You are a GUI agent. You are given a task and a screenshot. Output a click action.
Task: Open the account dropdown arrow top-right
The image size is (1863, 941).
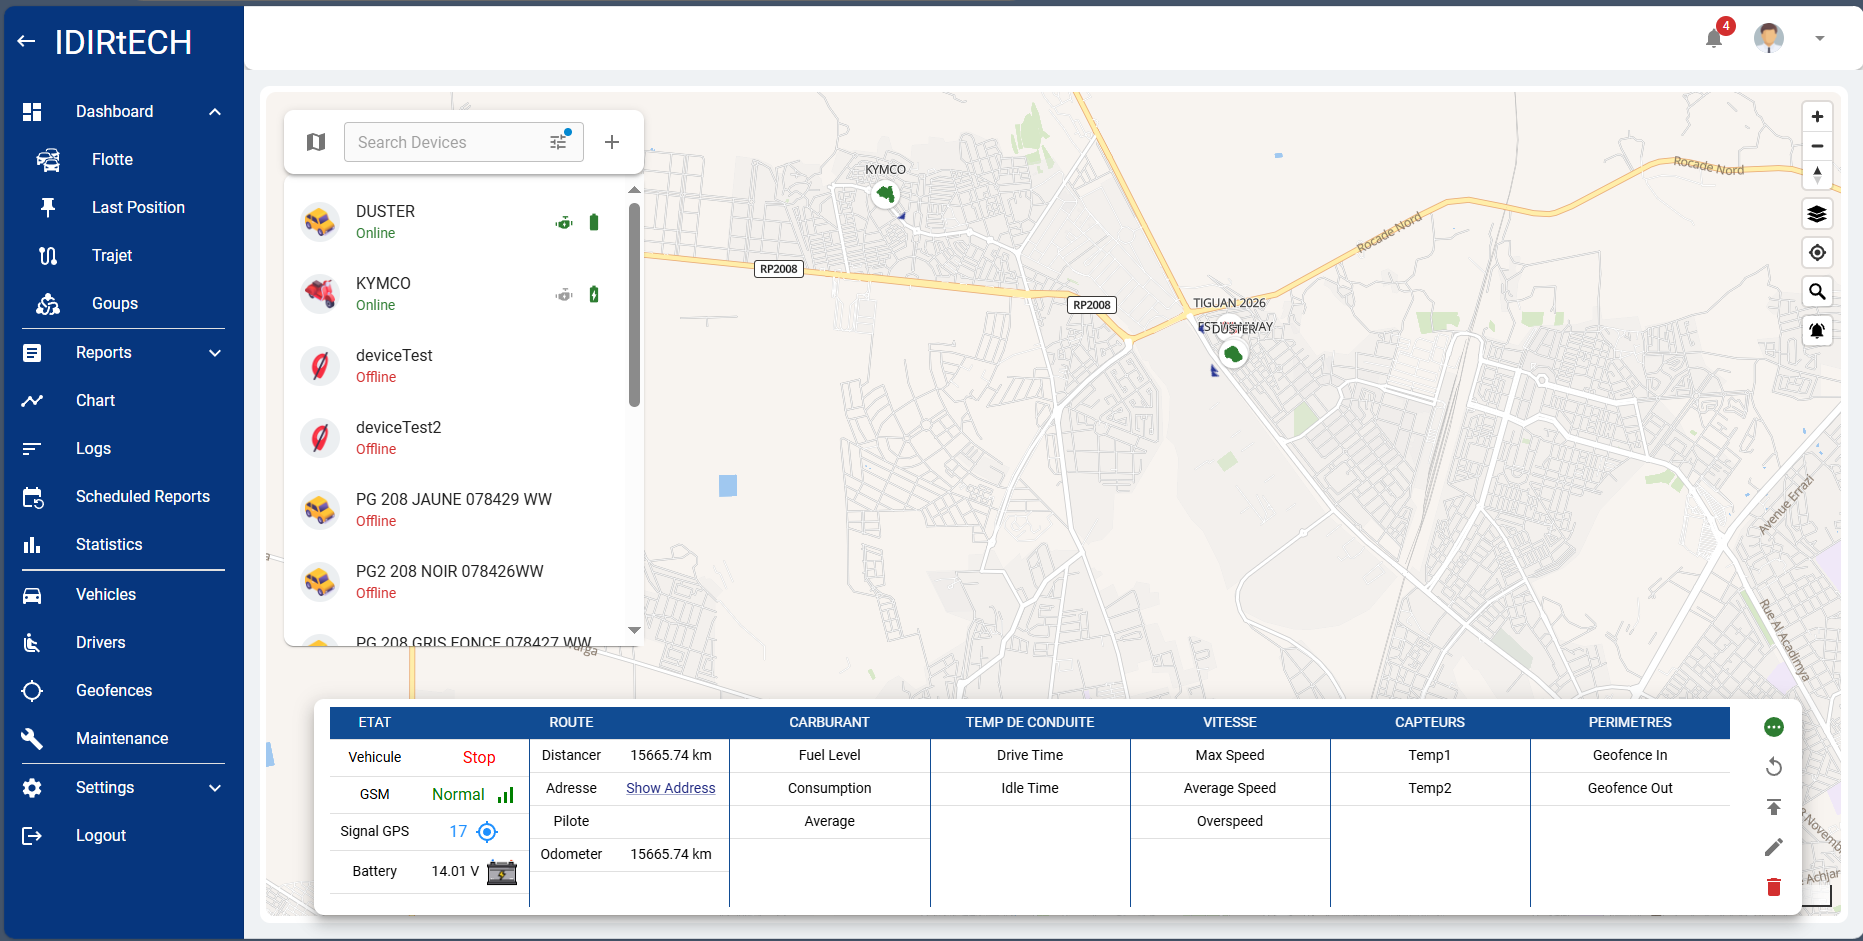click(x=1820, y=37)
